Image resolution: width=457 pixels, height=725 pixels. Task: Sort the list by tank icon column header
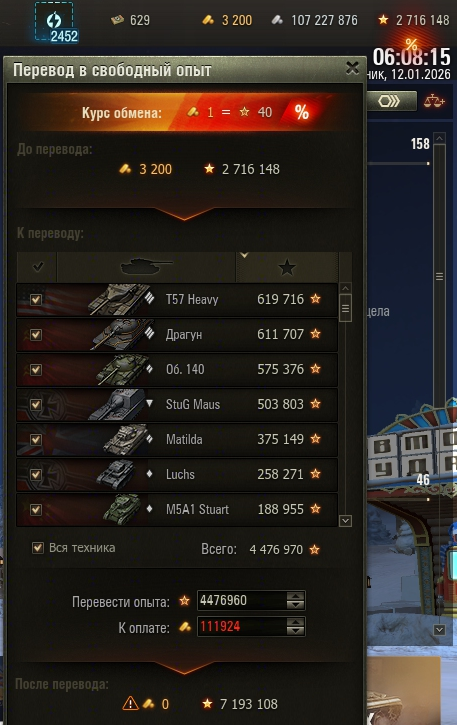coord(146,267)
